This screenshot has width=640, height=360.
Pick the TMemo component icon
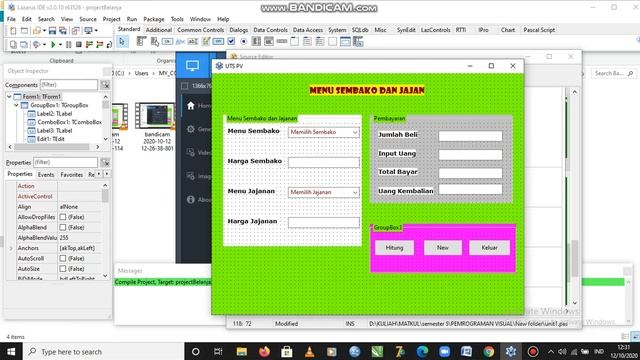[206, 41]
